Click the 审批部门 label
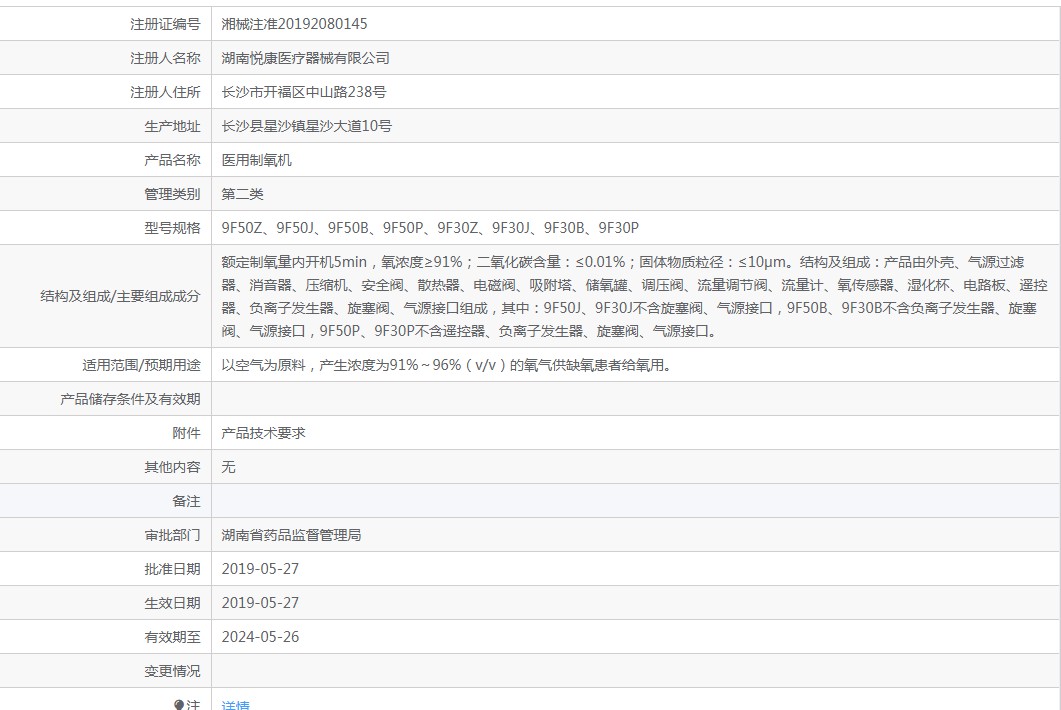The width and height of the screenshot is (1061, 710). (173, 535)
